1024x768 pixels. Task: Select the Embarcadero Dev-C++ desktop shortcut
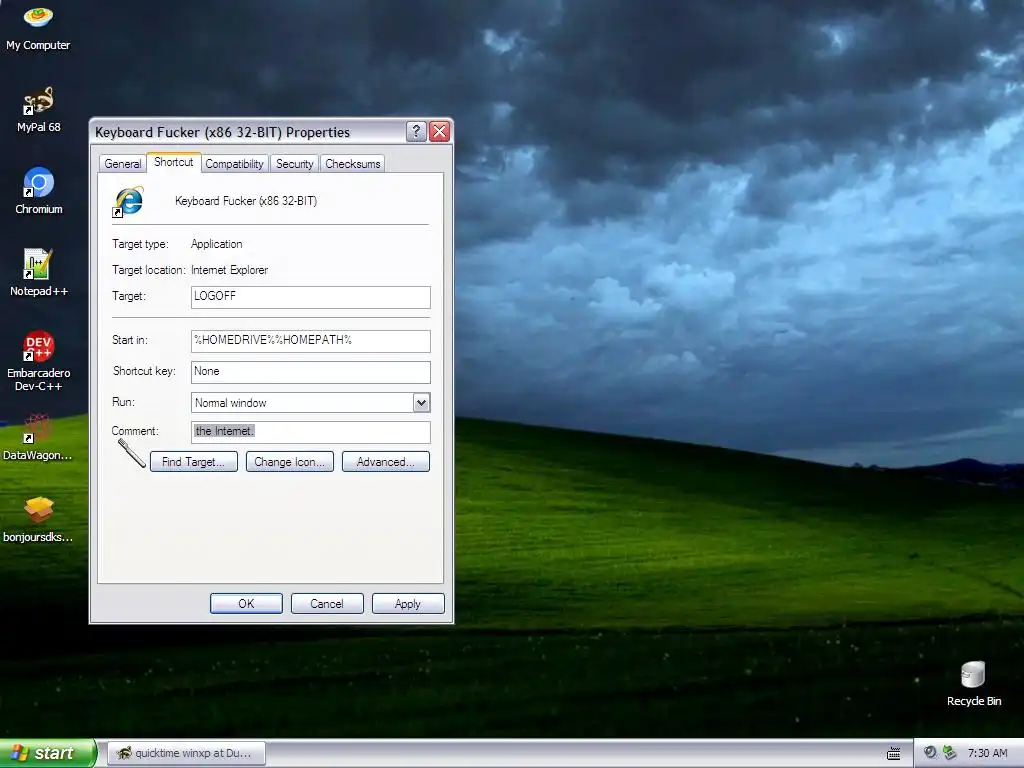38,360
